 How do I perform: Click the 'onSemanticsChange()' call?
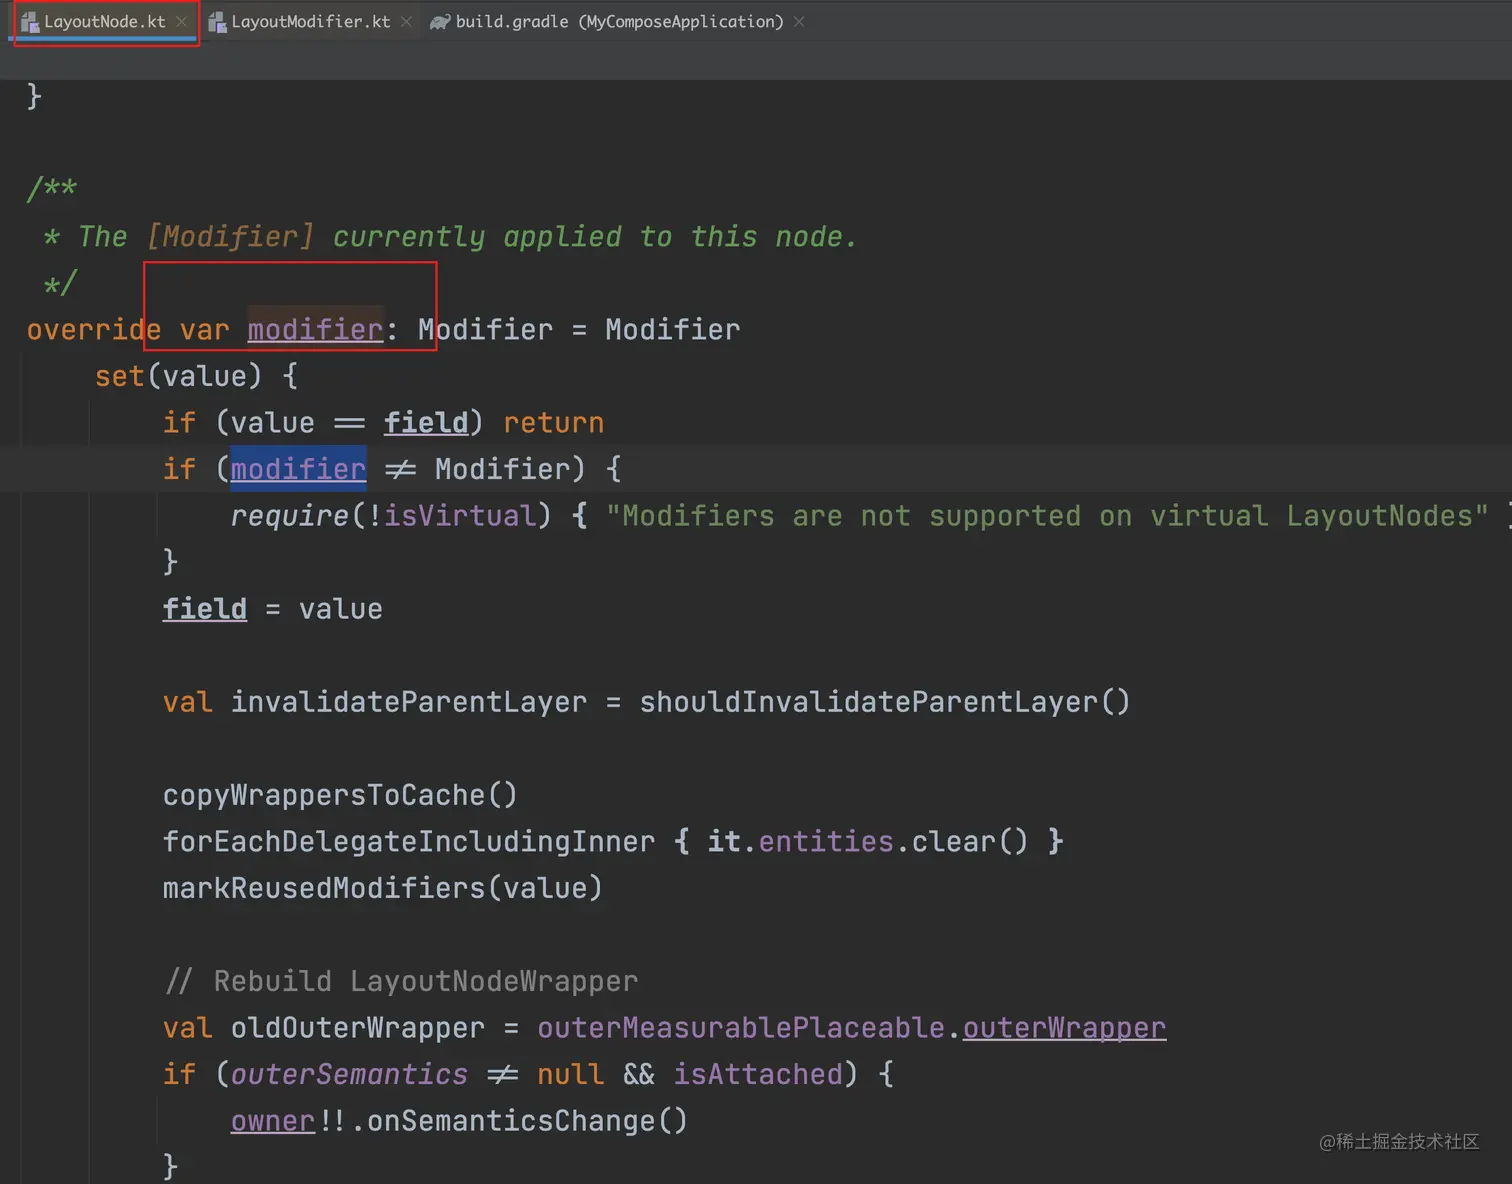(x=528, y=1120)
